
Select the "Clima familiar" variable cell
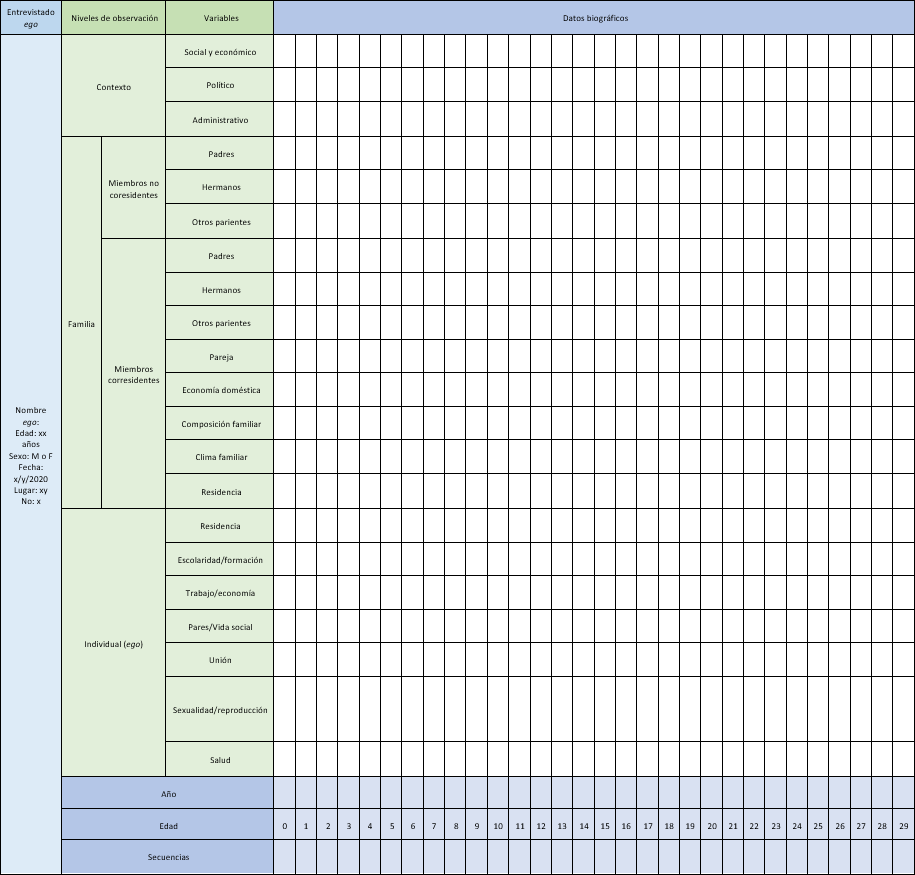pyautogui.click(x=220, y=457)
